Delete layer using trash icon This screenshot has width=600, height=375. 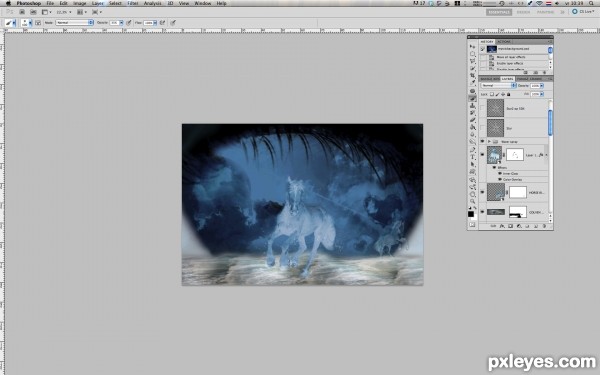[544, 226]
